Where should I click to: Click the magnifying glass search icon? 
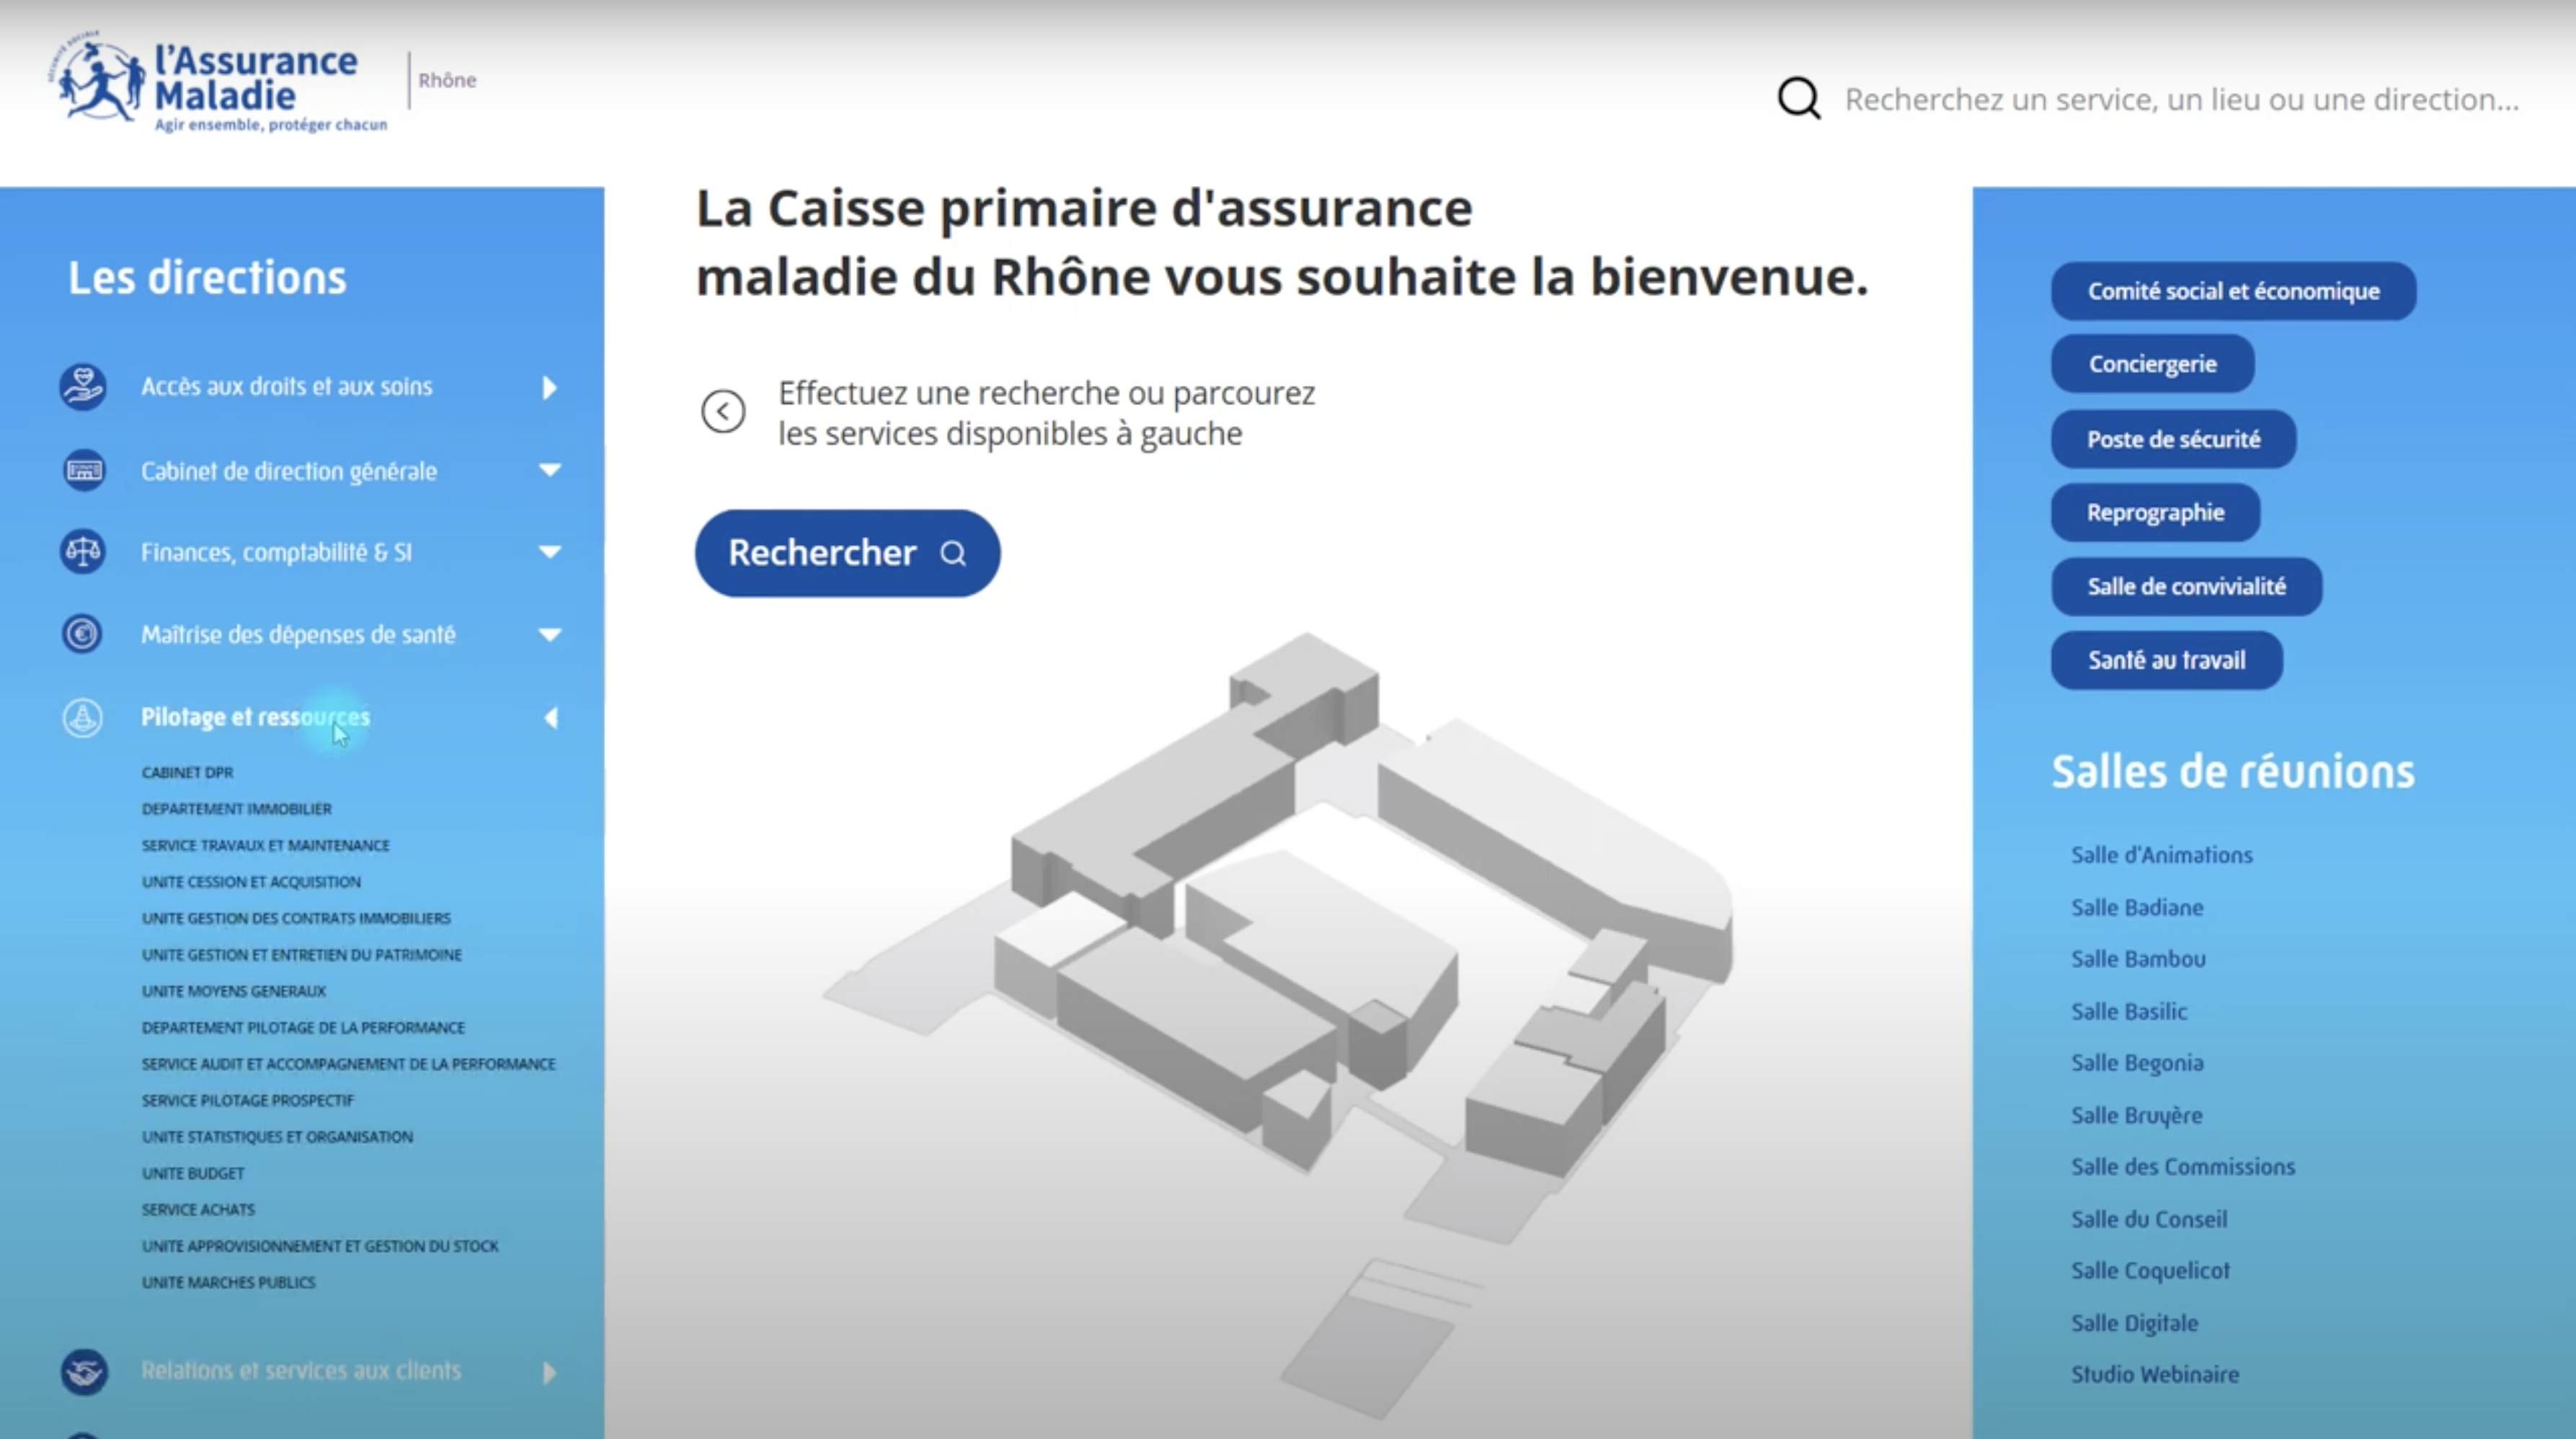pyautogui.click(x=1798, y=99)
